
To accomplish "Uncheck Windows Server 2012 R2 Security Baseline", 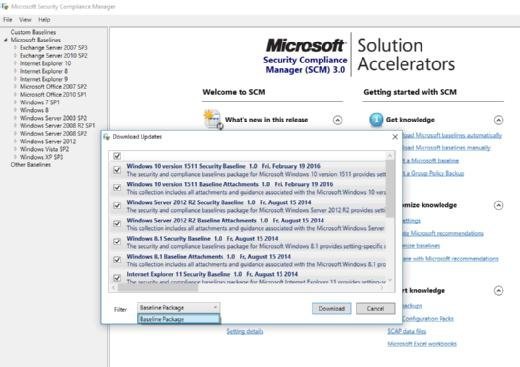I will pyautogui.click(x=117, y=206).
